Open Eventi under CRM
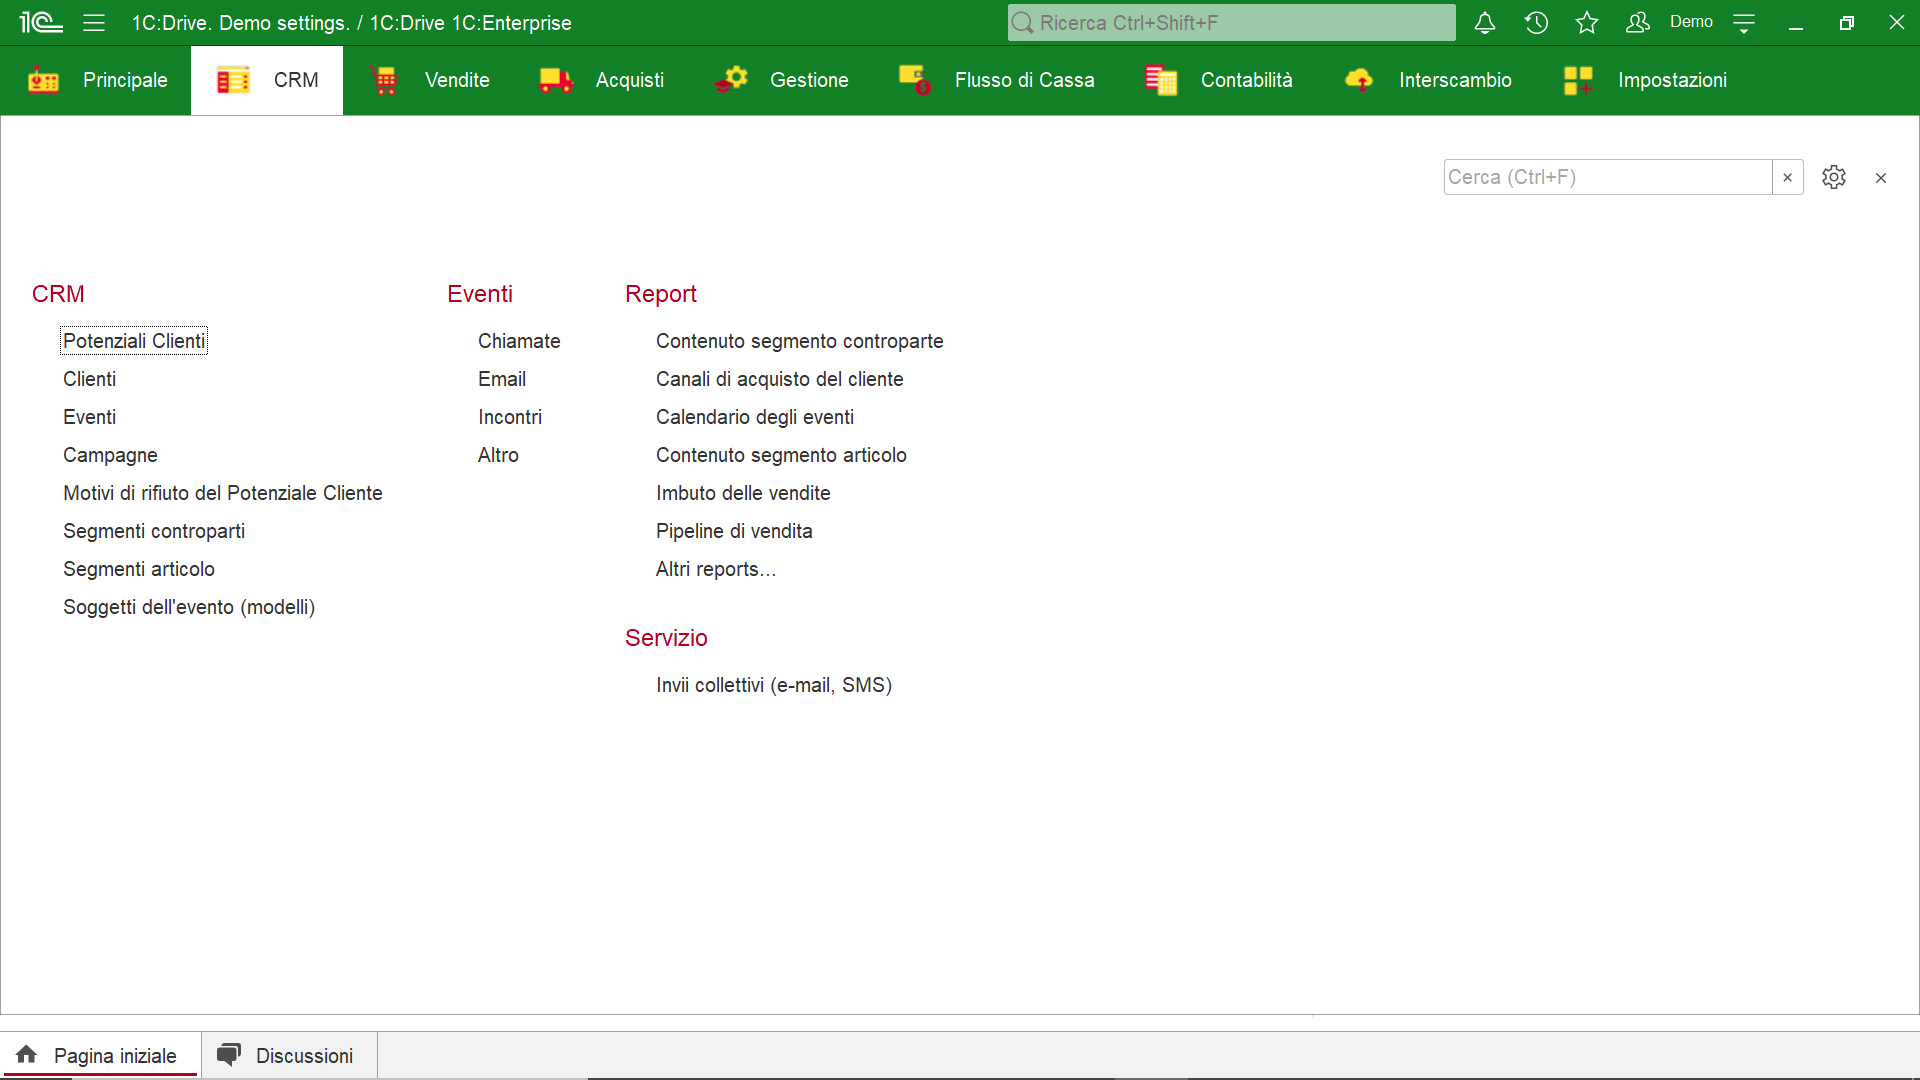 point(89,417)
